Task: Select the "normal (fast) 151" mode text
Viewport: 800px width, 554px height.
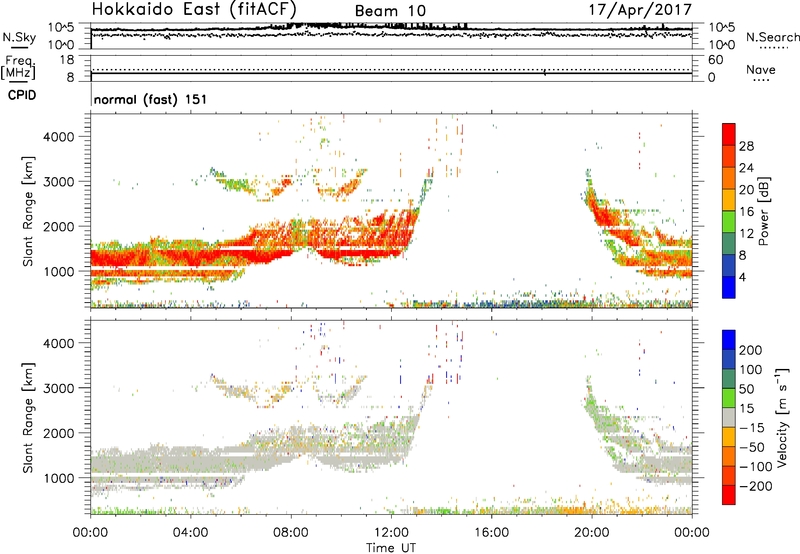Action: pyautogui.click(x=151, y=99)
